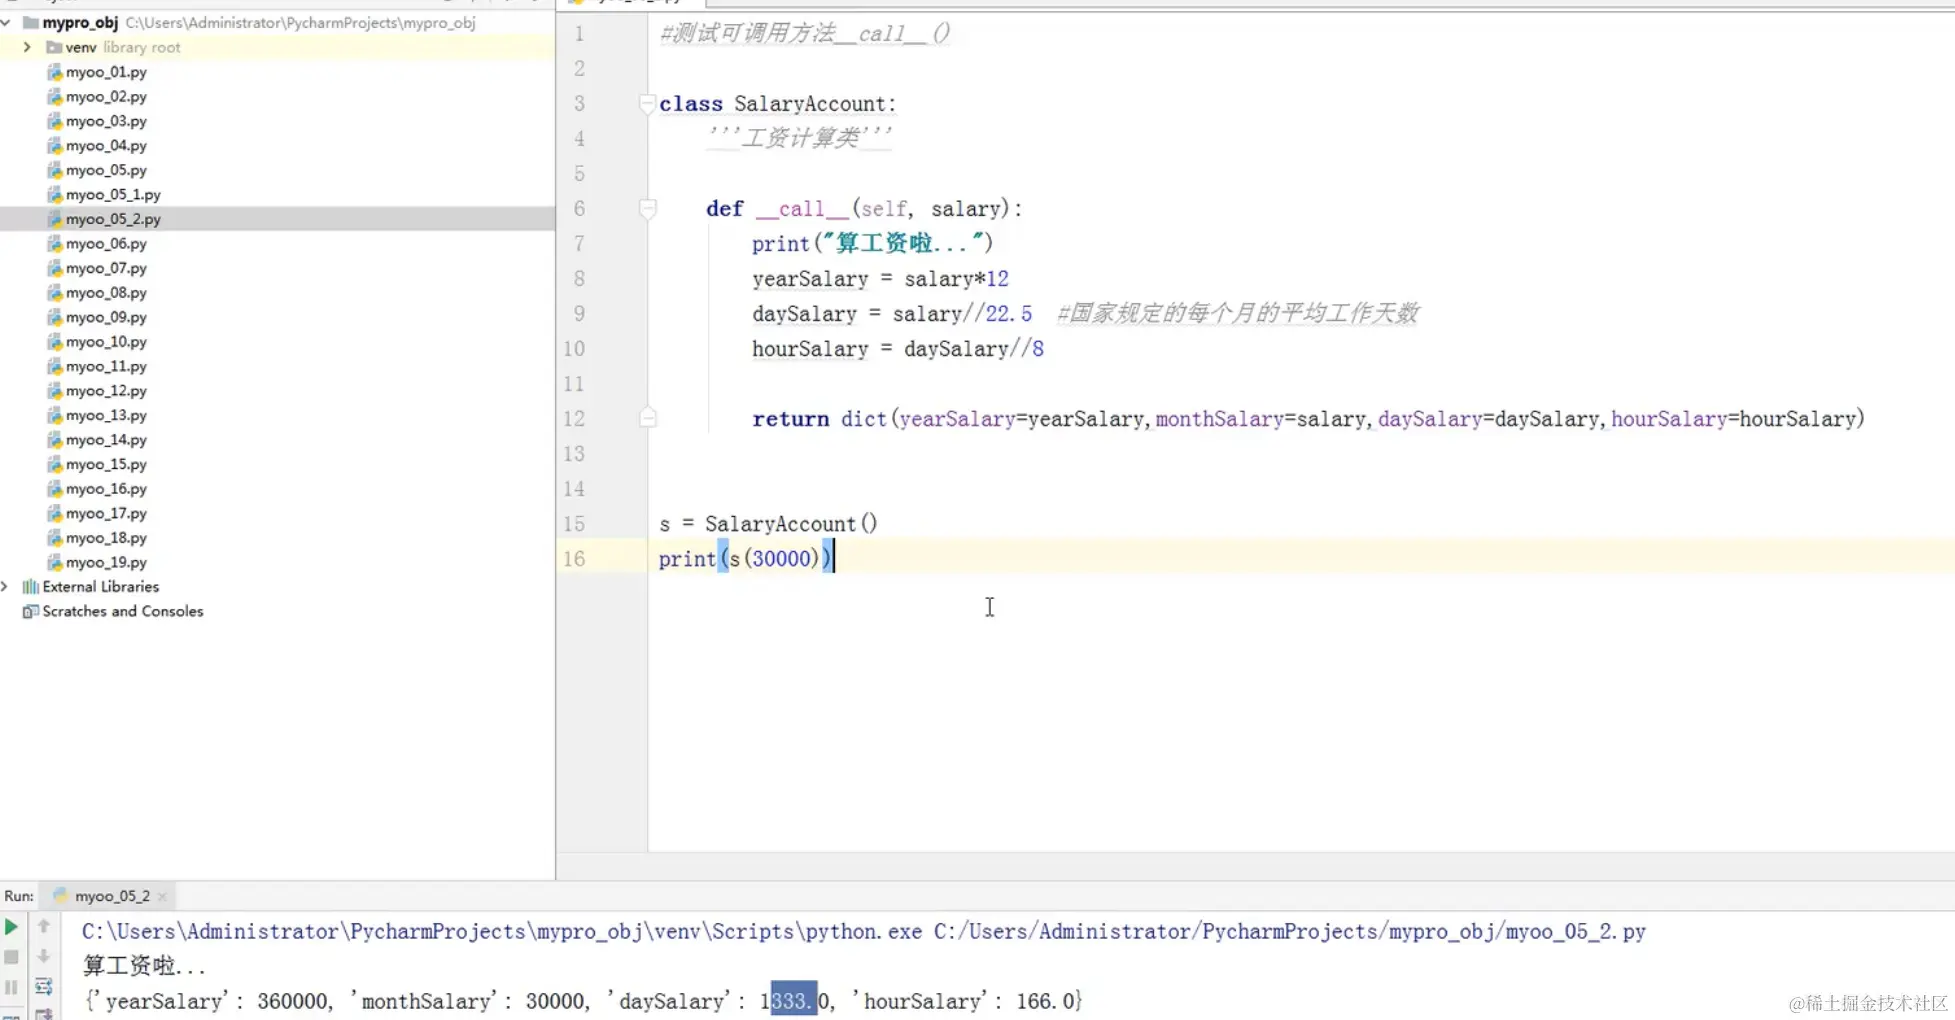
Task: Select myoo_03.py file
Action: coord(106,121)
